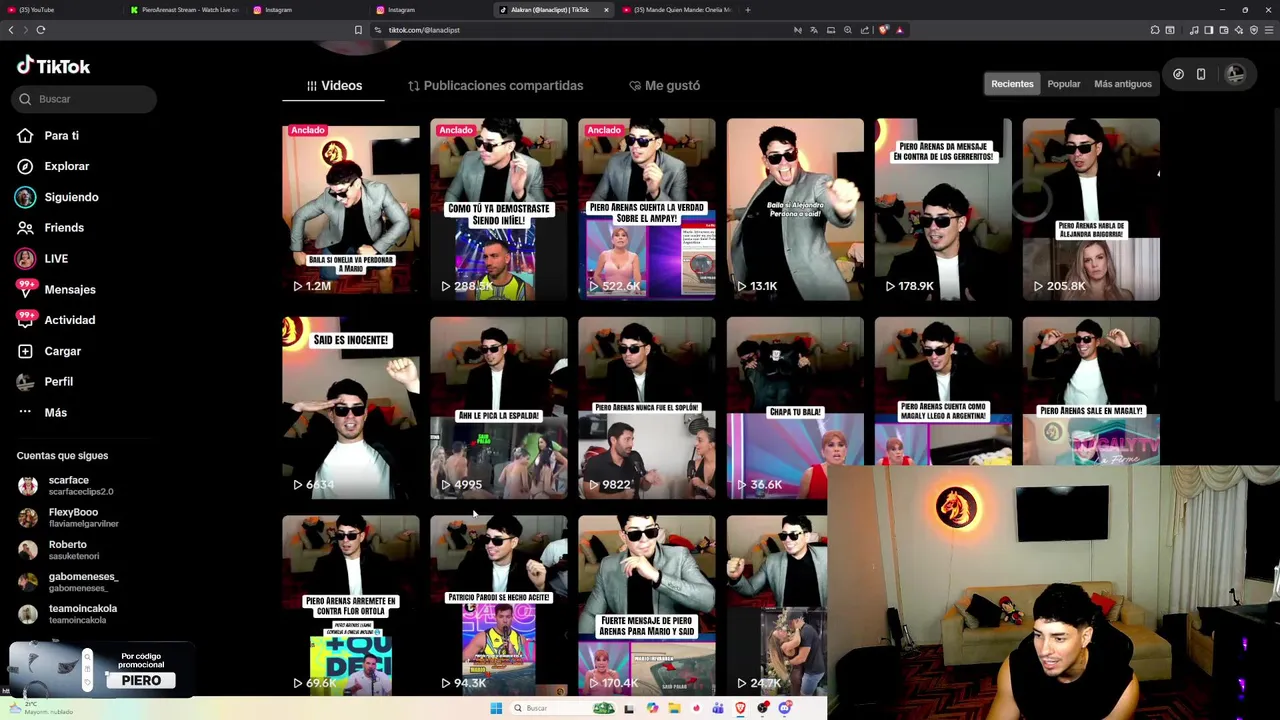Sort videos by Más antiguos

click(1123, 84)
